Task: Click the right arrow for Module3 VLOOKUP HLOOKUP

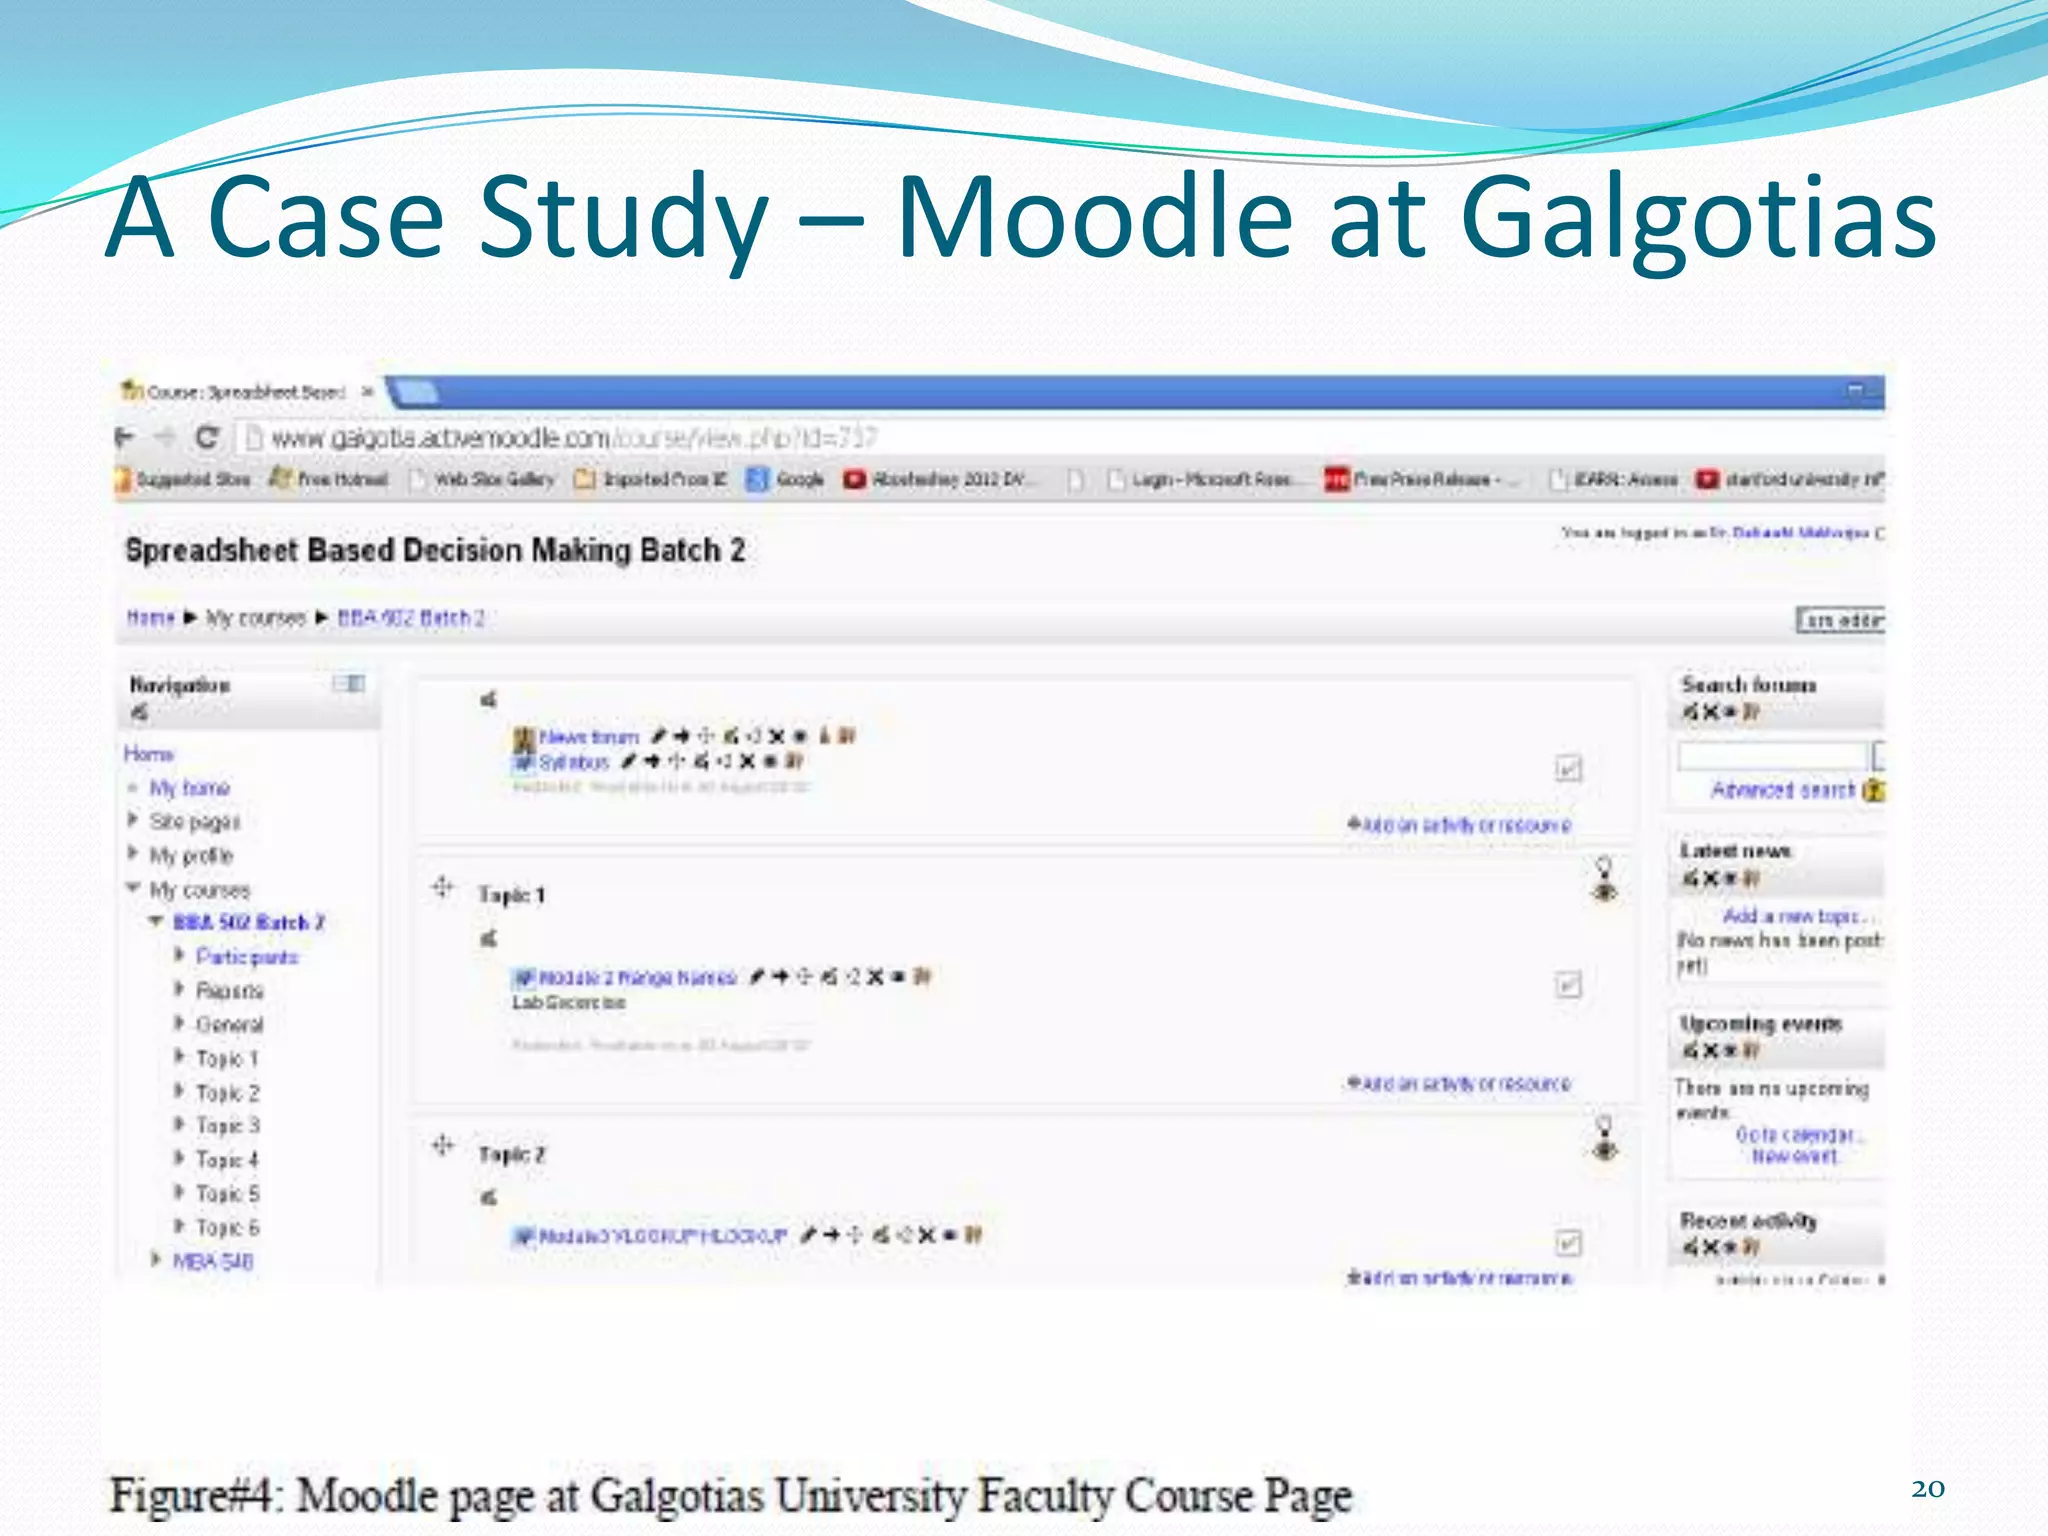Action: coord(832,1236)
